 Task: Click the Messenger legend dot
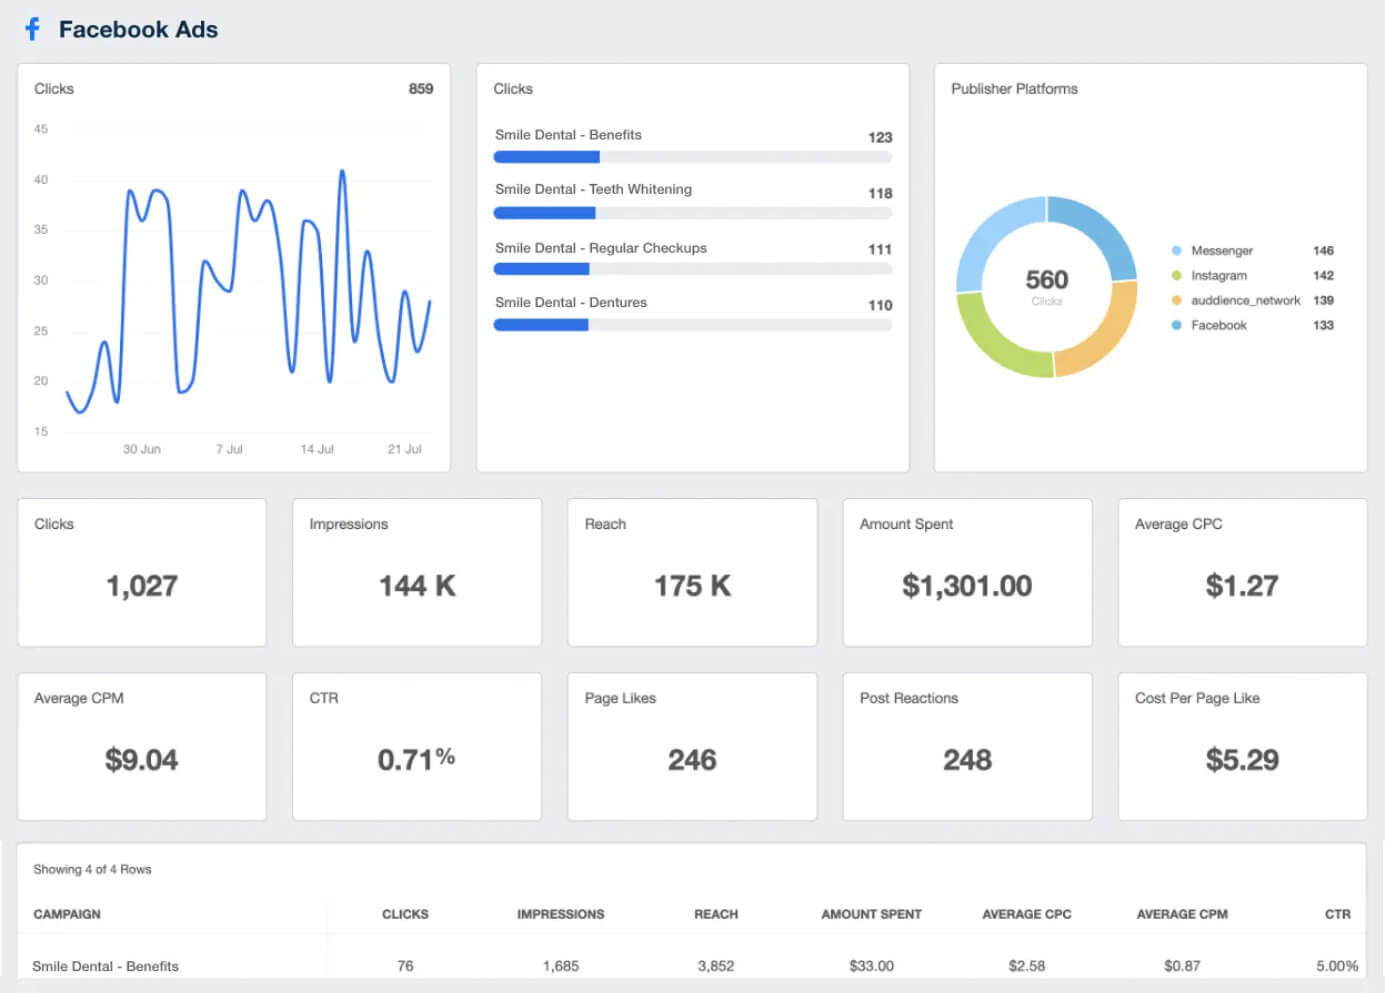[x=1176, y=251]
